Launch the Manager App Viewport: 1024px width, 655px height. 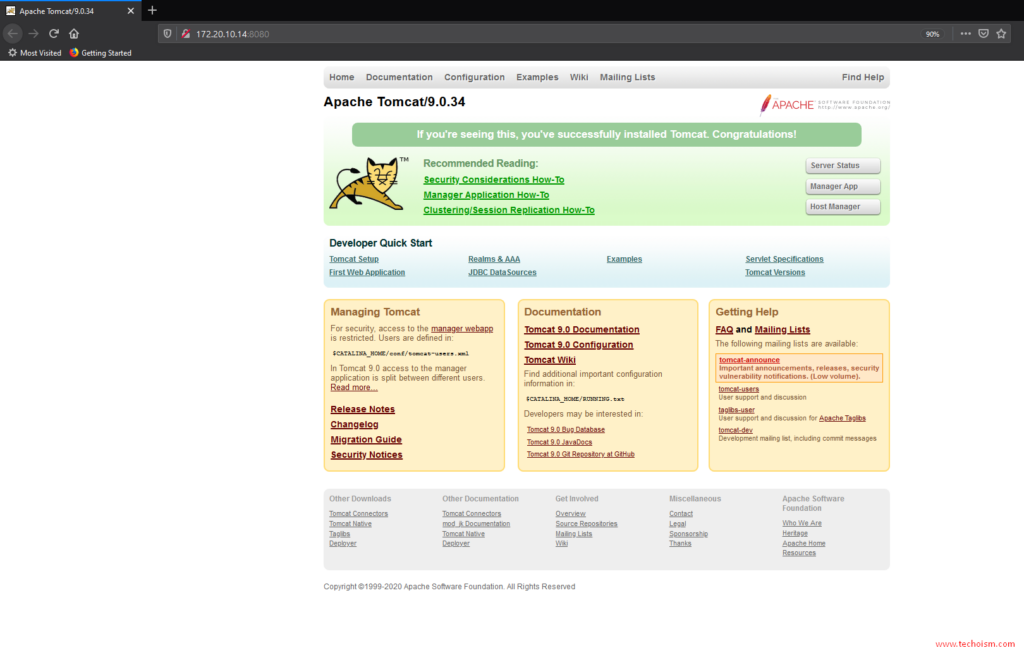coord(842,186)
